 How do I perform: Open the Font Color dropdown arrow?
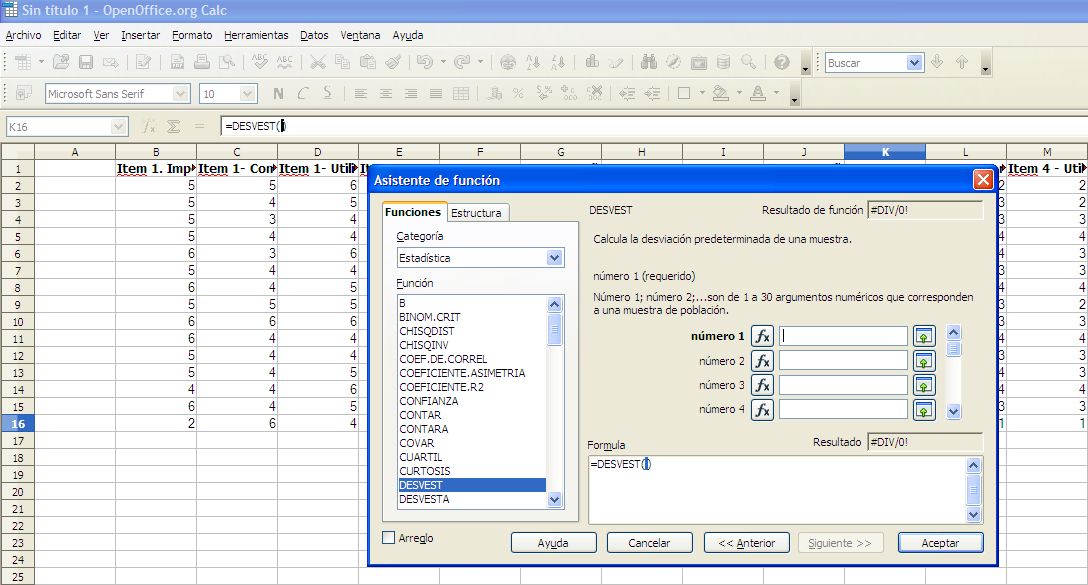click(776, 94)
